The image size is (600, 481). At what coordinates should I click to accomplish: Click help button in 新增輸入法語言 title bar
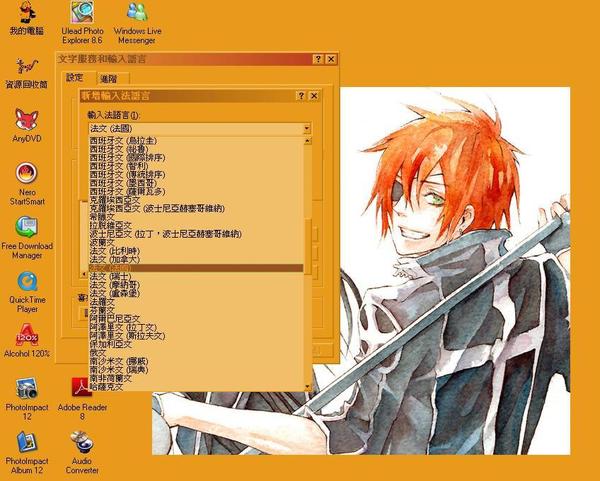click(x=301, y=96)
